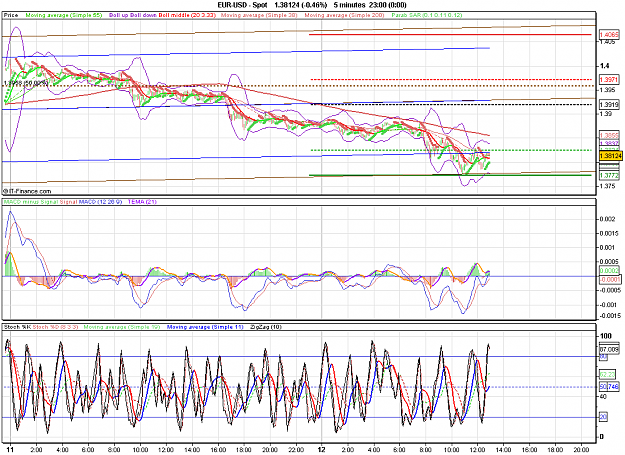The height and width of the screenshot is (455, 625).
Task: Click the 'TEMA (21)' legend label
Action: [x=142, y=202]
